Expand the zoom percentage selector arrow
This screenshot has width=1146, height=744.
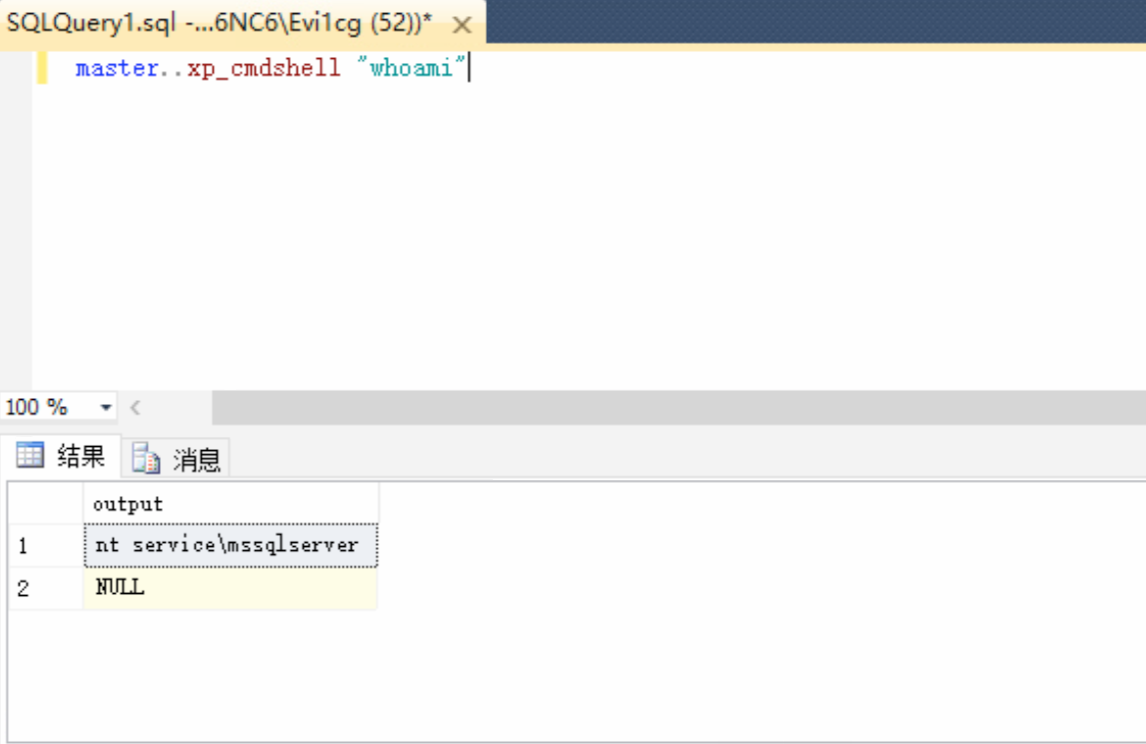[105, 406]
